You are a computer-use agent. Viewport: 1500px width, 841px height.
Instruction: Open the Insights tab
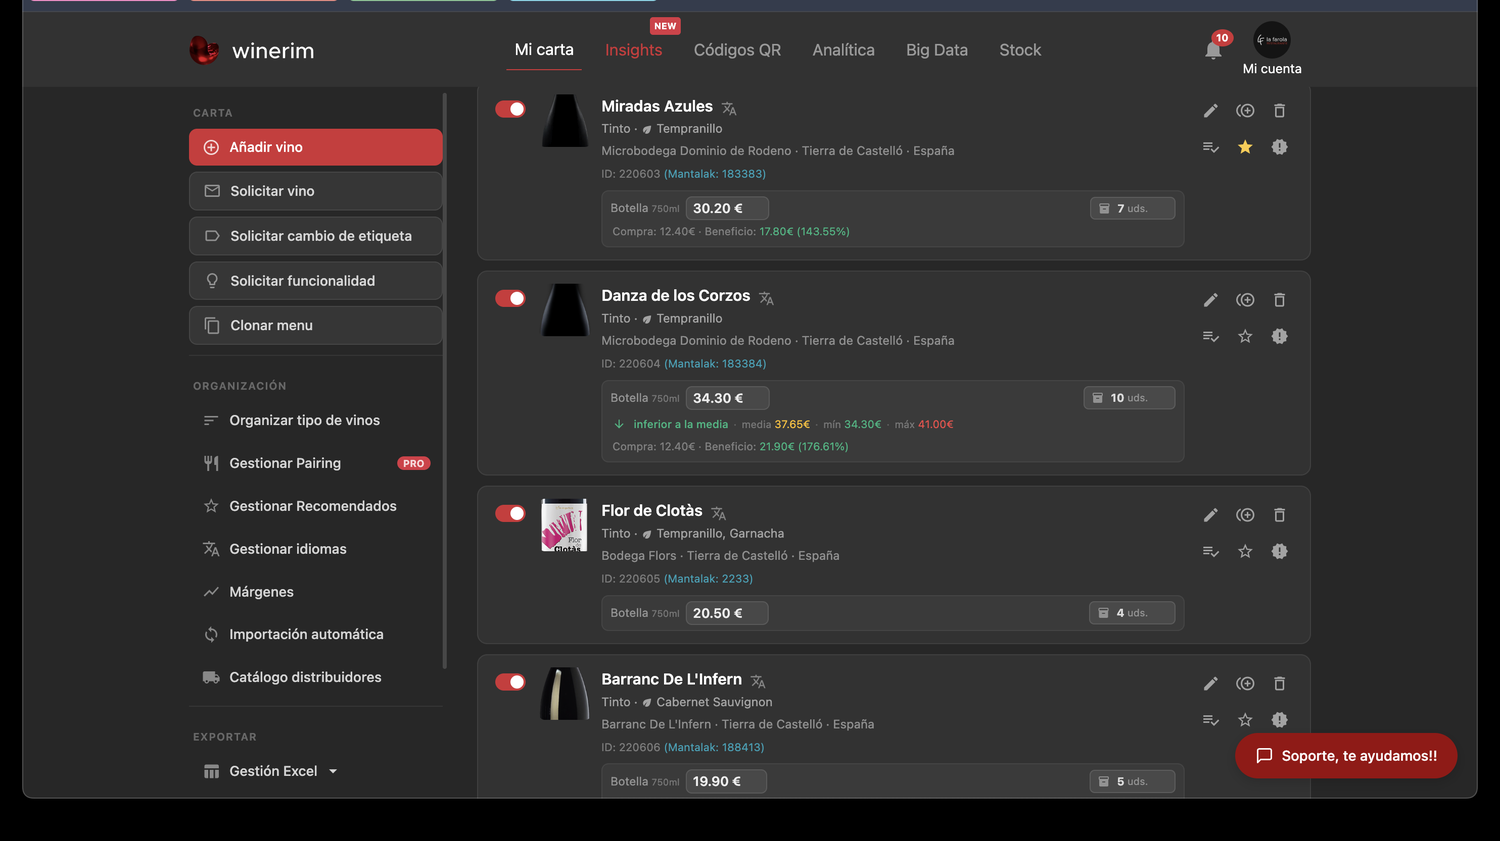634,50
